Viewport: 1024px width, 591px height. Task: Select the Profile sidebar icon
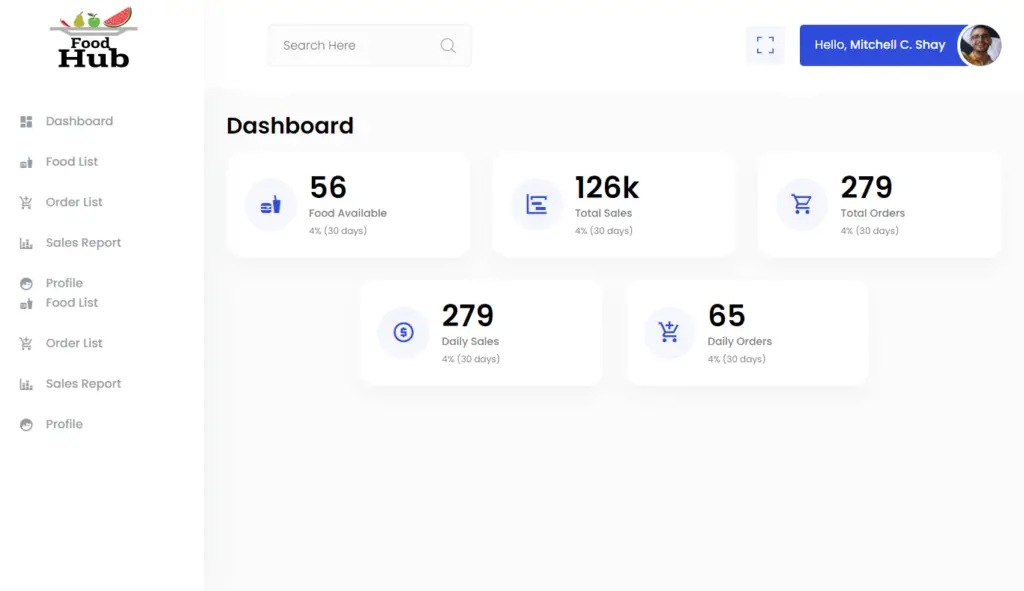pos(28,283)
